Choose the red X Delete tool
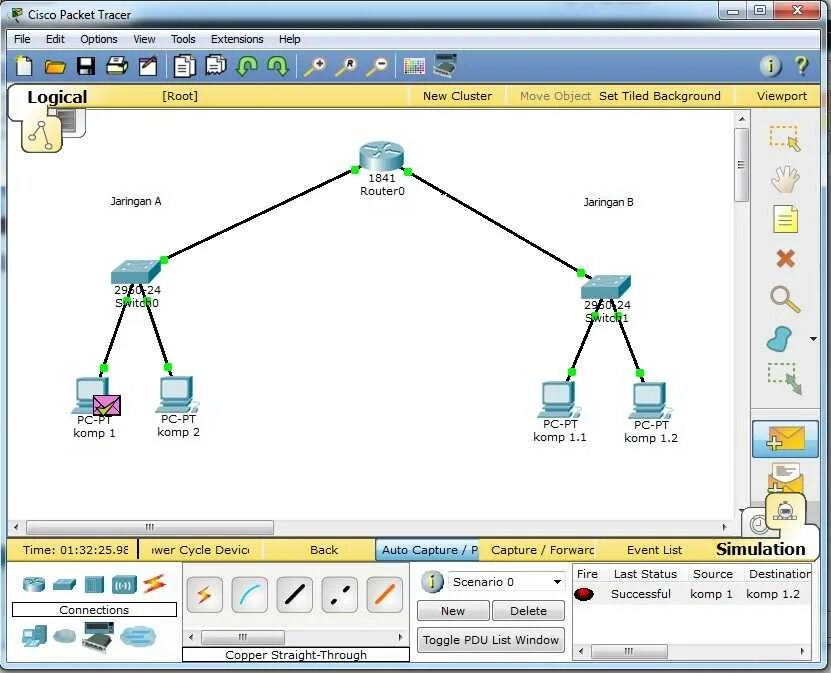Screen dimensions: 831x673 785,259
